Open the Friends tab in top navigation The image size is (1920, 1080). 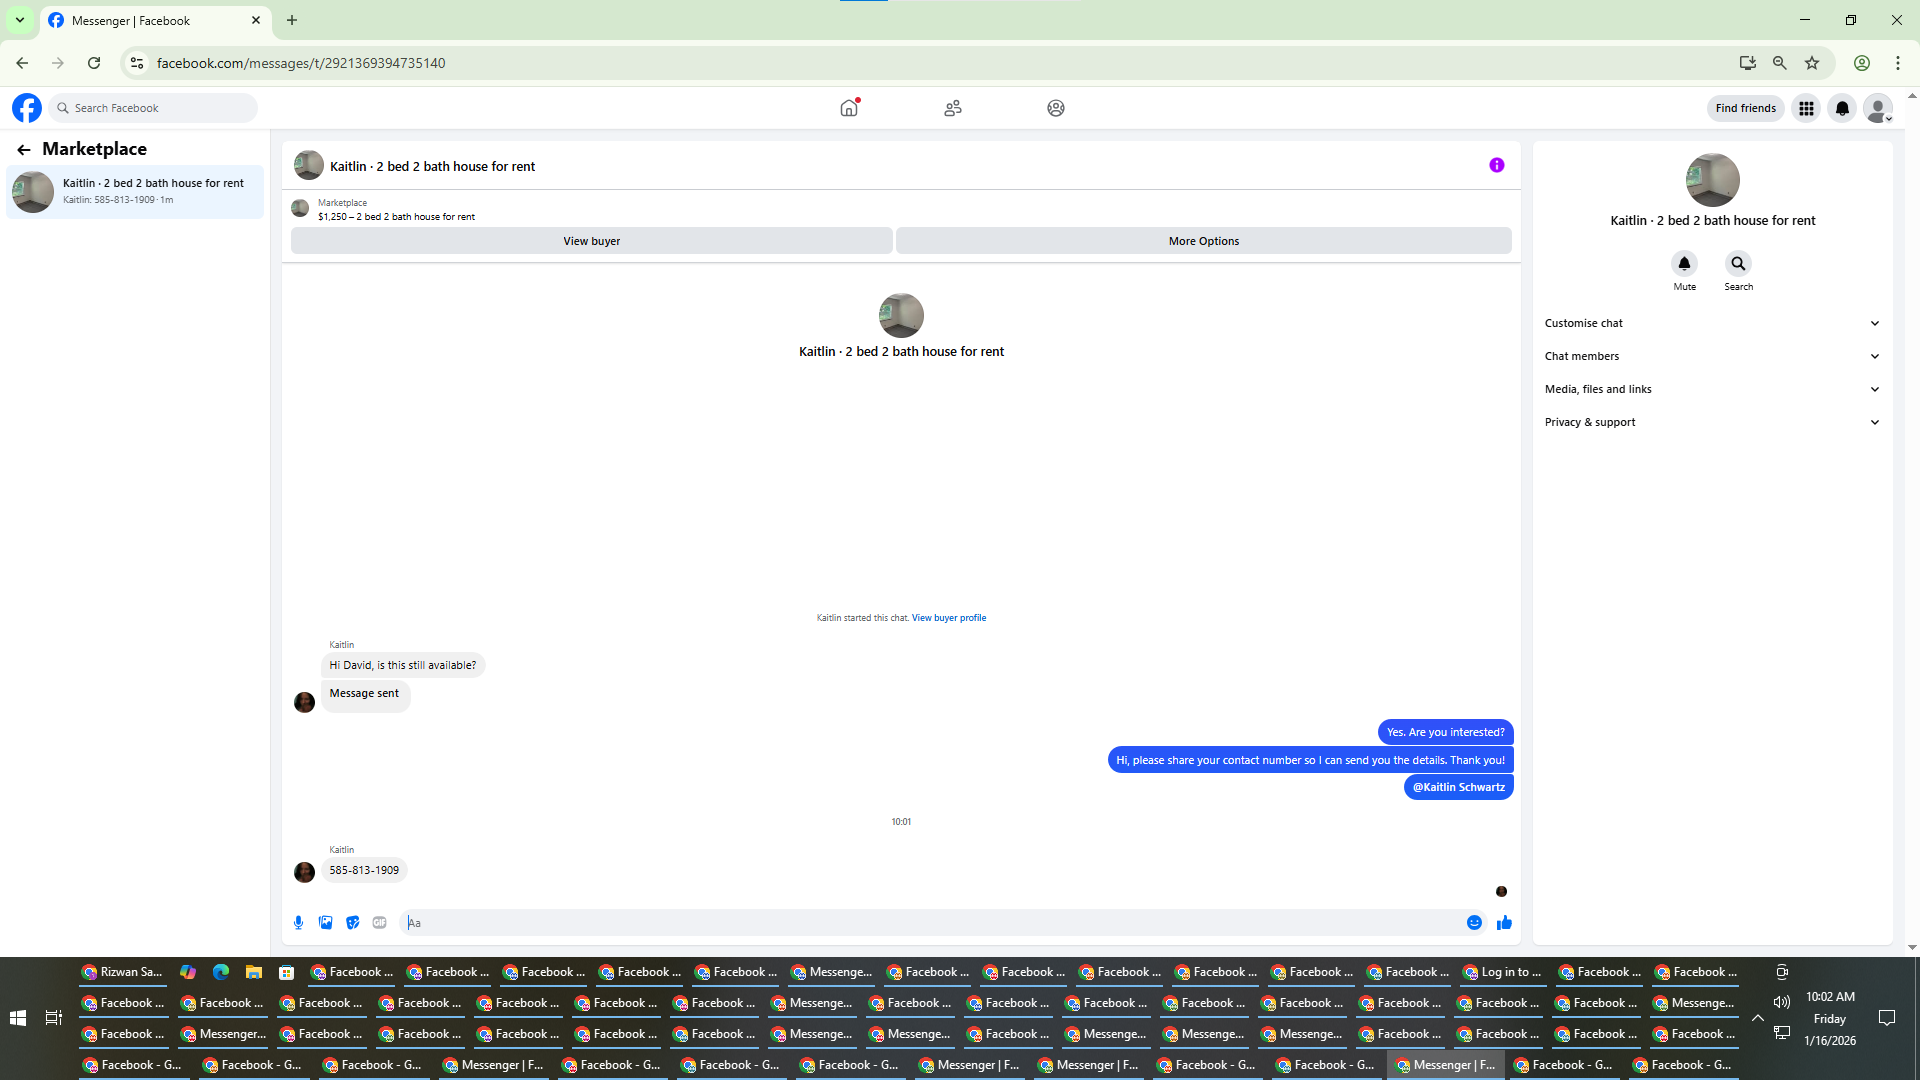click(x=952, y=108)
